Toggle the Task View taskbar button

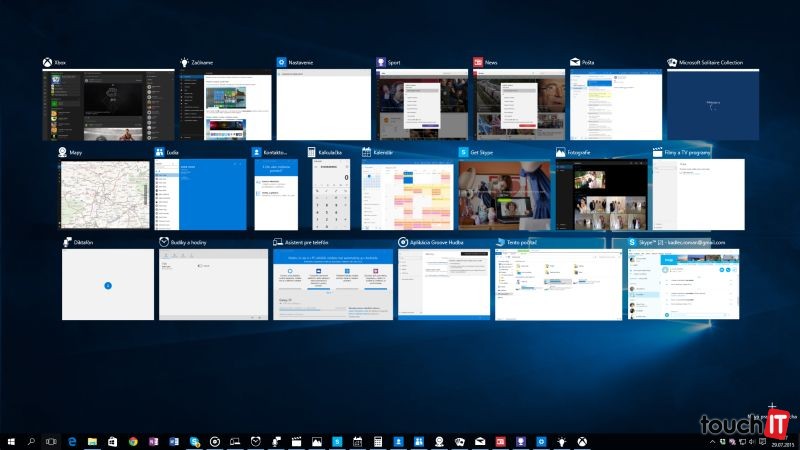[51, 441]
